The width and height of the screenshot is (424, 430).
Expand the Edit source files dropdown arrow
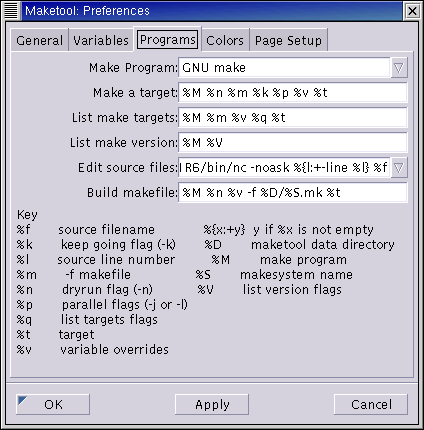(399, 168)
